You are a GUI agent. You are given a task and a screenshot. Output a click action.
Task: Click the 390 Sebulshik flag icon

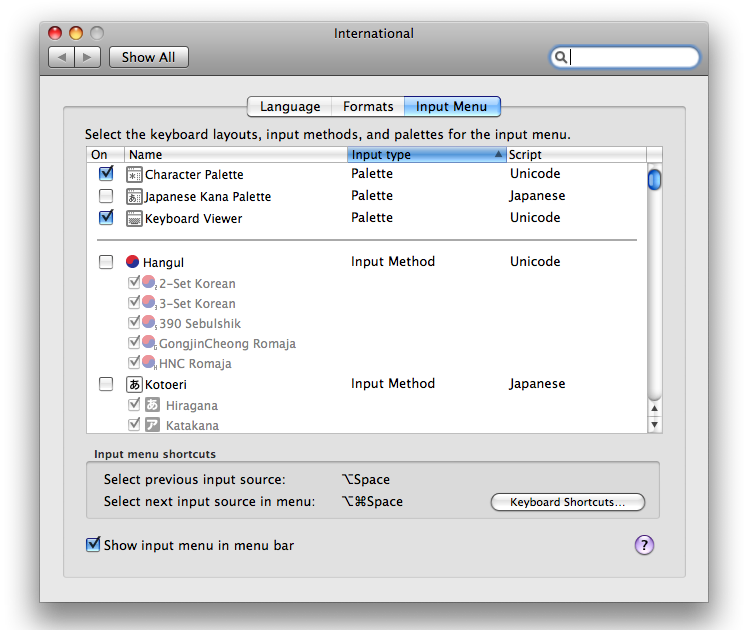pos(149,322)
